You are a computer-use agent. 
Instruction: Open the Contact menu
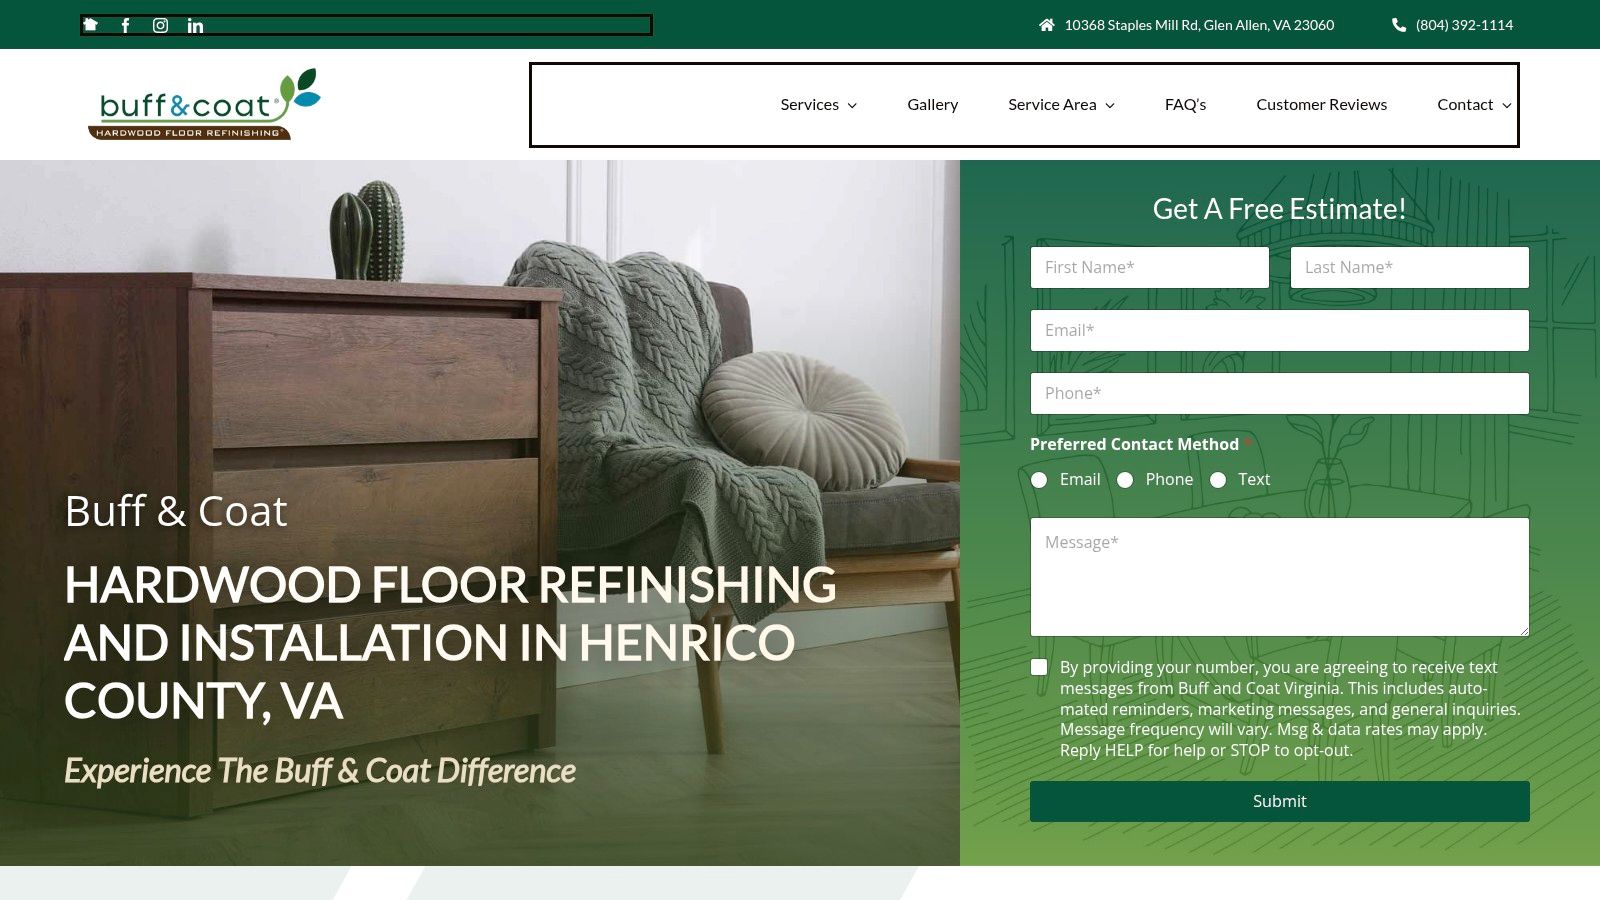(1465, 104)
